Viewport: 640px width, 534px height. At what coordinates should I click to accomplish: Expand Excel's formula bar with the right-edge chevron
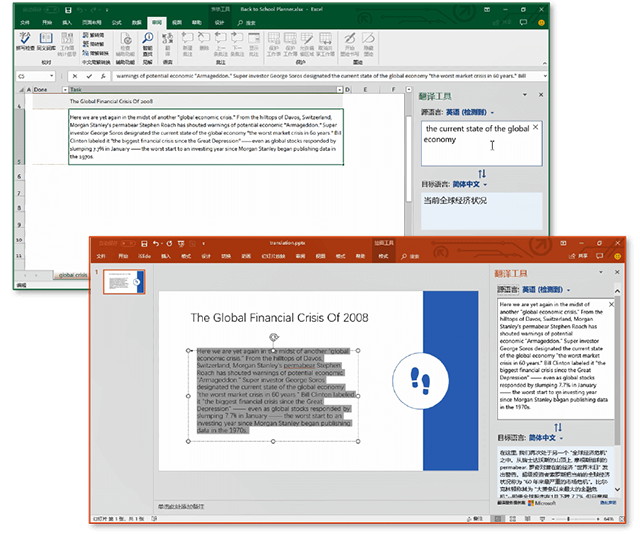(x=545, y=76)
